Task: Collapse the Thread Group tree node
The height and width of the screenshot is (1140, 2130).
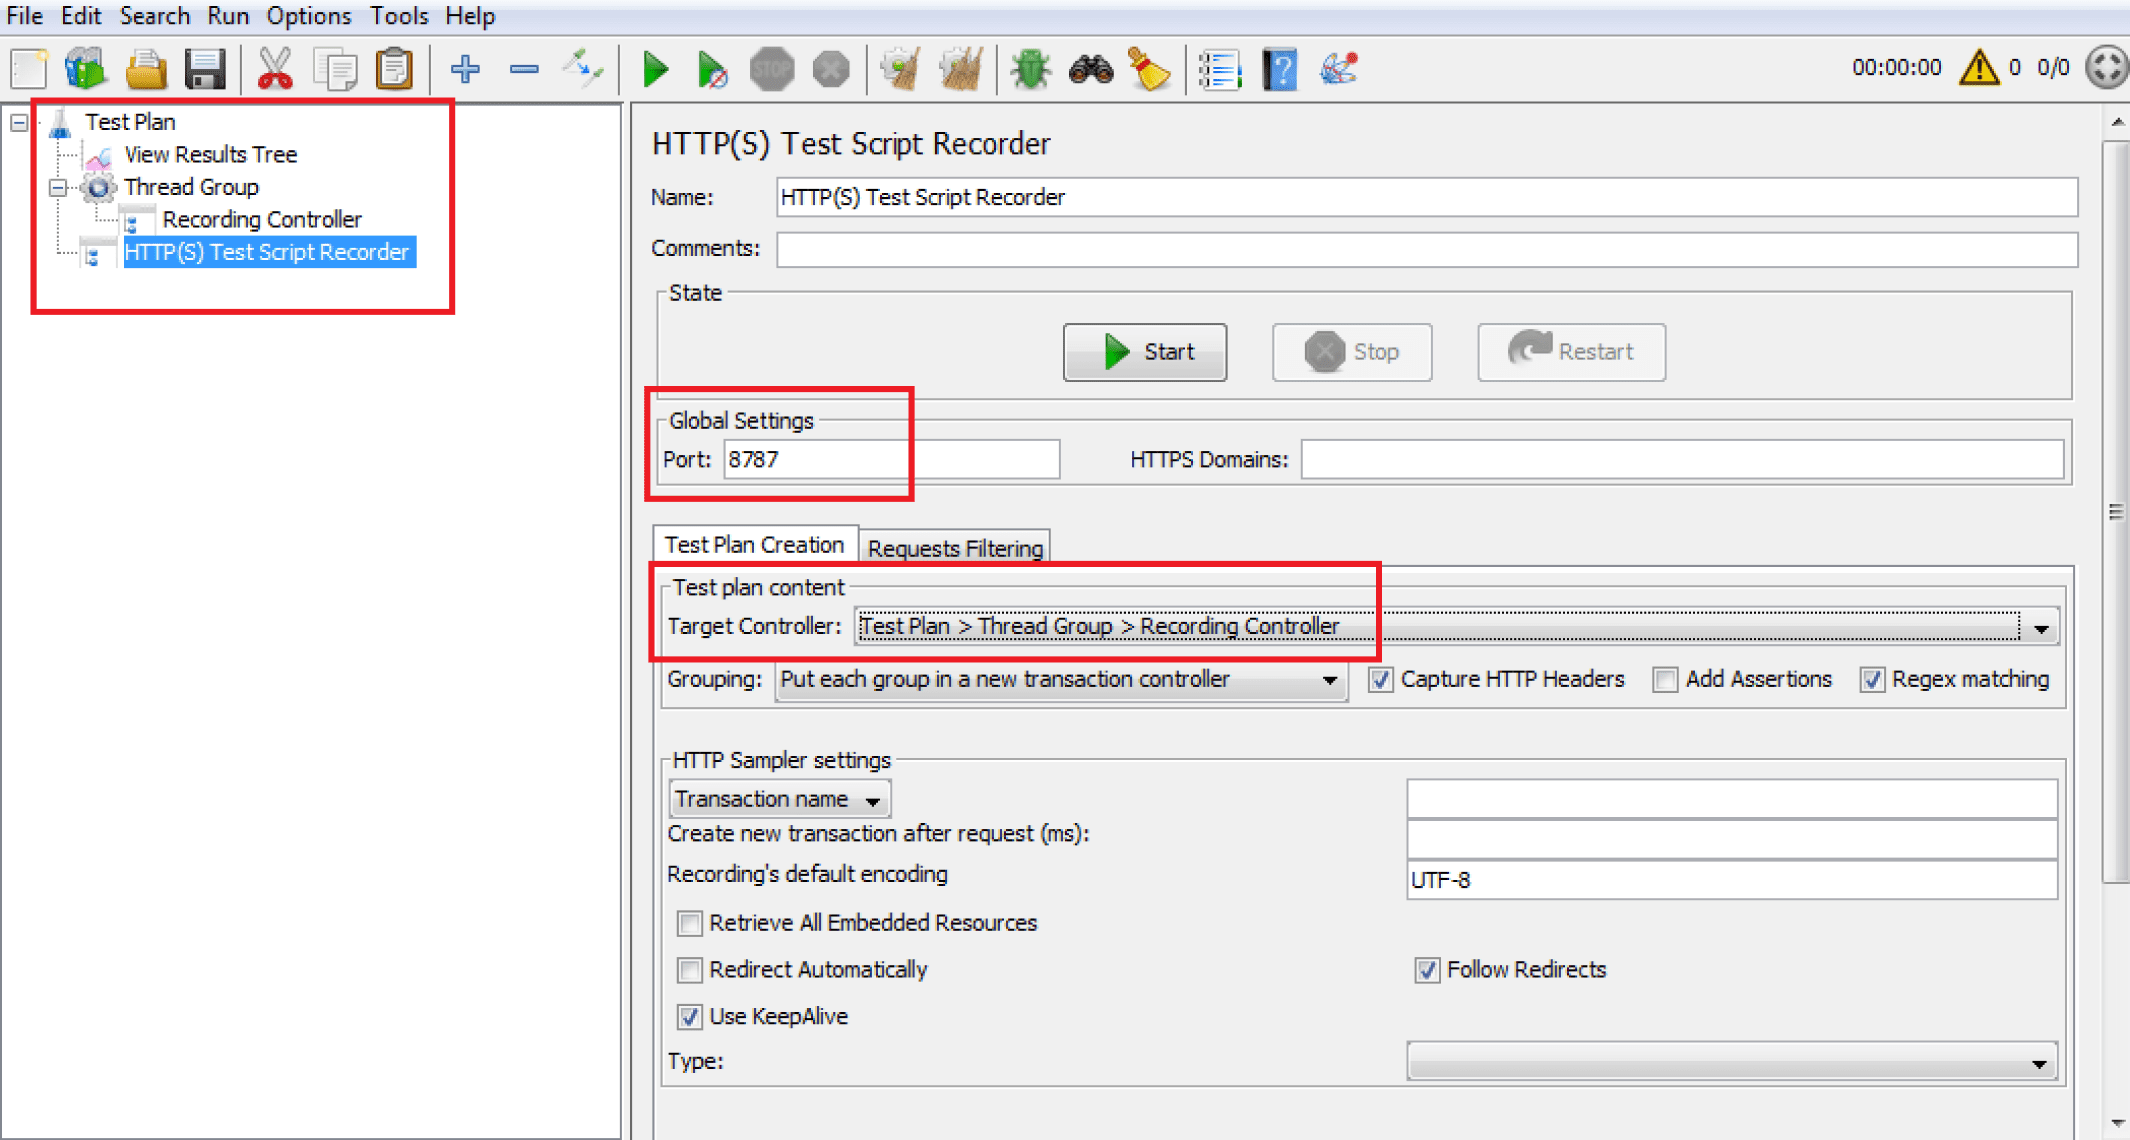Action: tap(58, 187)
